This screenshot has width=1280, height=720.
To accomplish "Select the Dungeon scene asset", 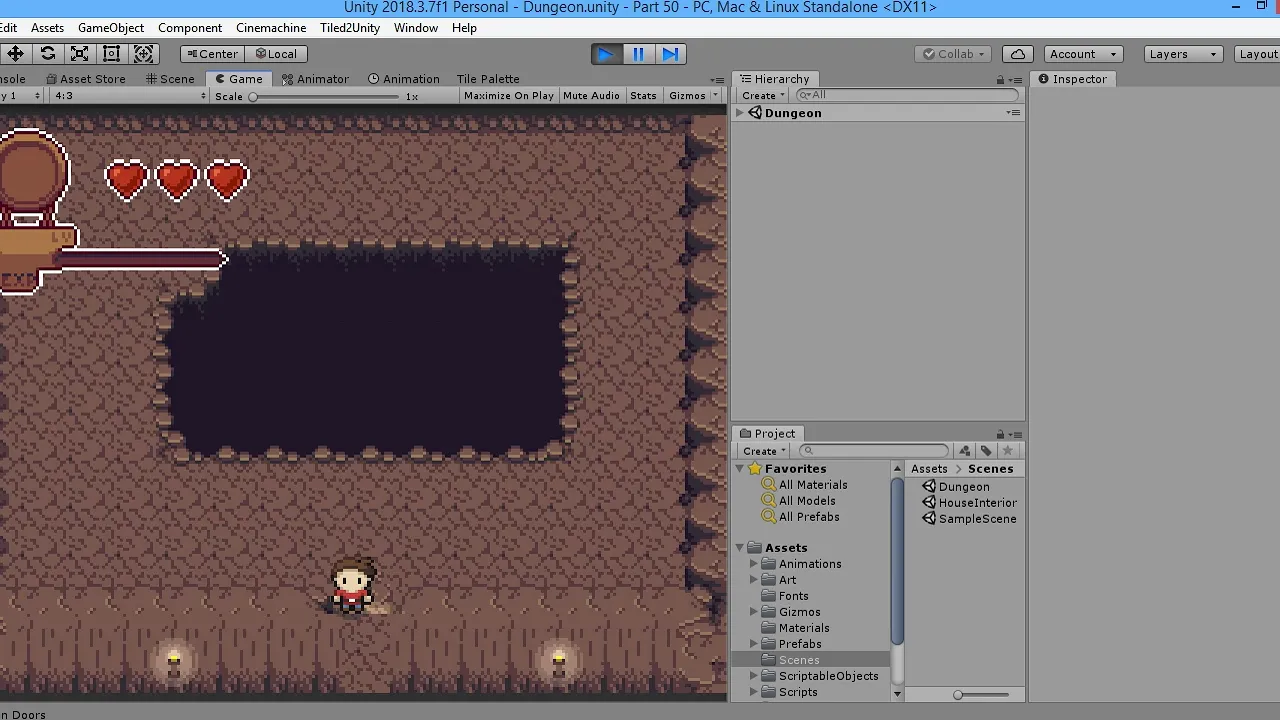I will [956, 487].
